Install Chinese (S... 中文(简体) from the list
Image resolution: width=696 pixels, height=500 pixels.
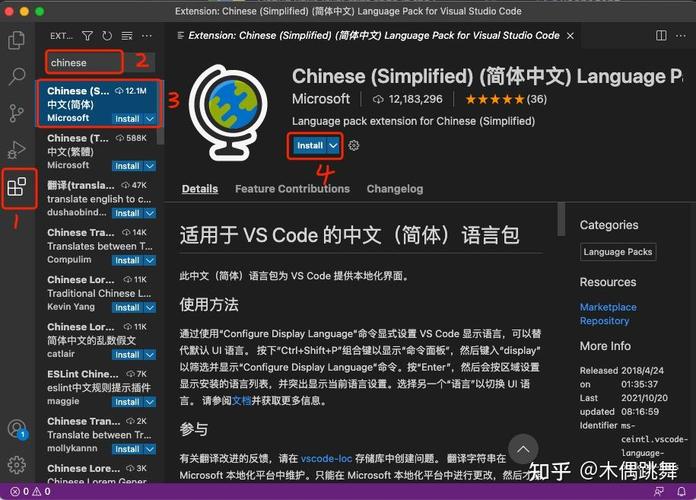[x=127, y=119]
